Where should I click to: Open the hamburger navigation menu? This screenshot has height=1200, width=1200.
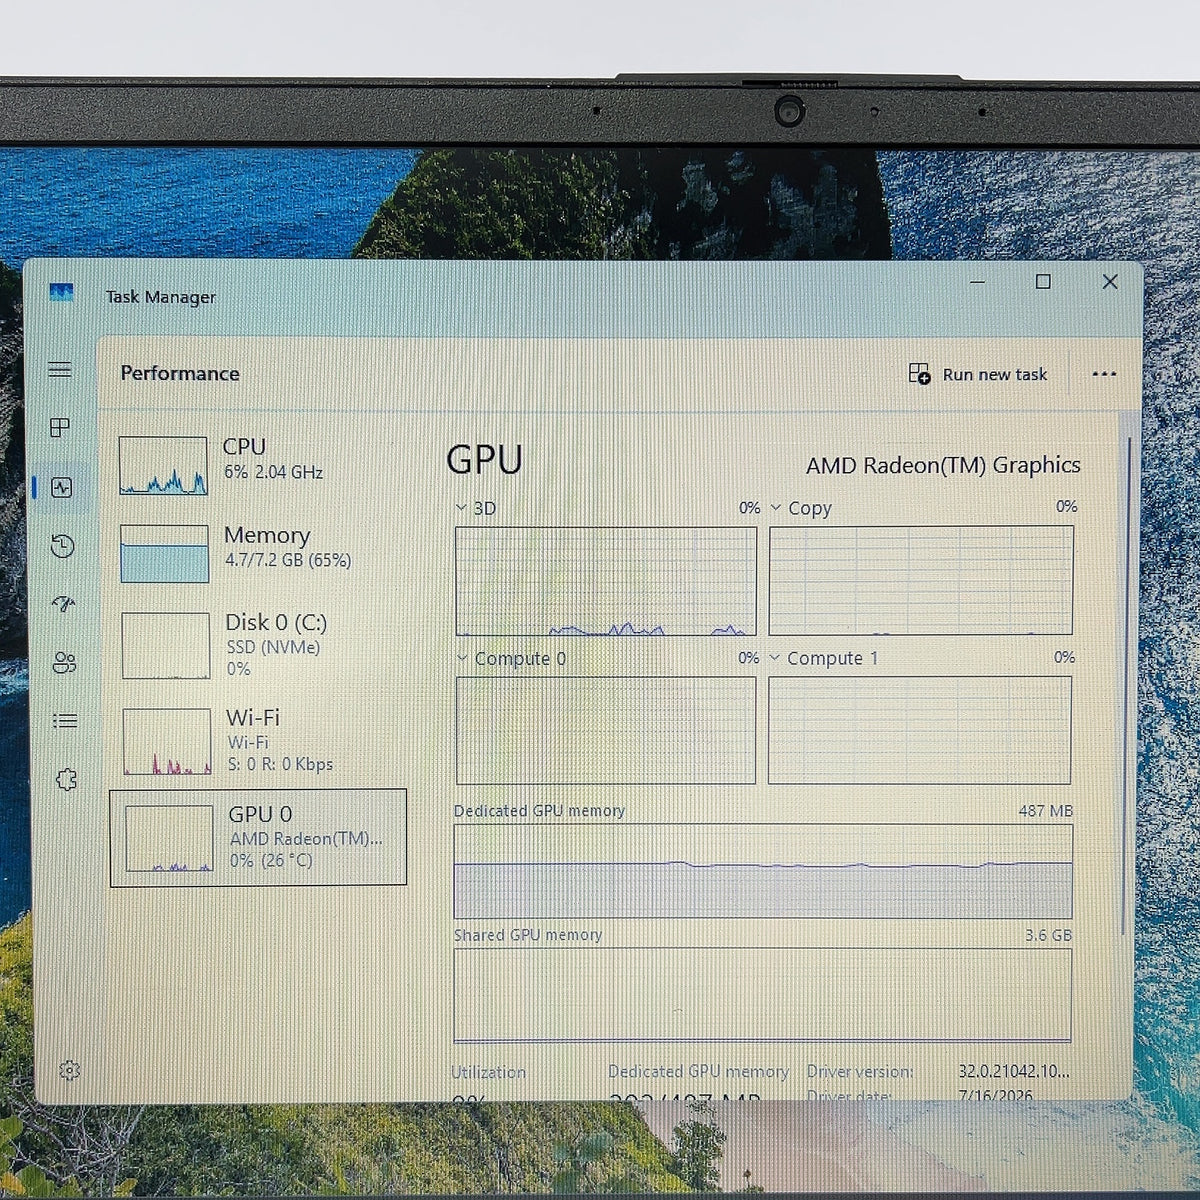point(60,370)
